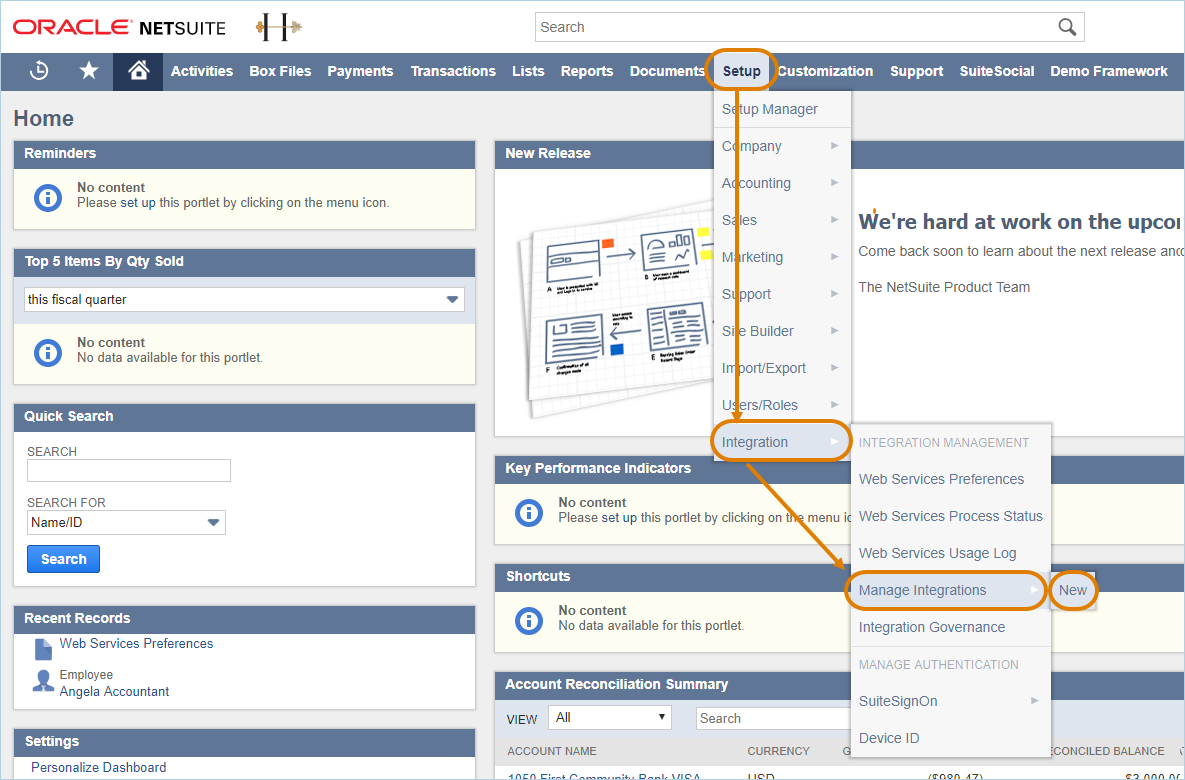Click the company logo beside NetSuite
Screen dimensions: 1185x780
click(278, 28)
